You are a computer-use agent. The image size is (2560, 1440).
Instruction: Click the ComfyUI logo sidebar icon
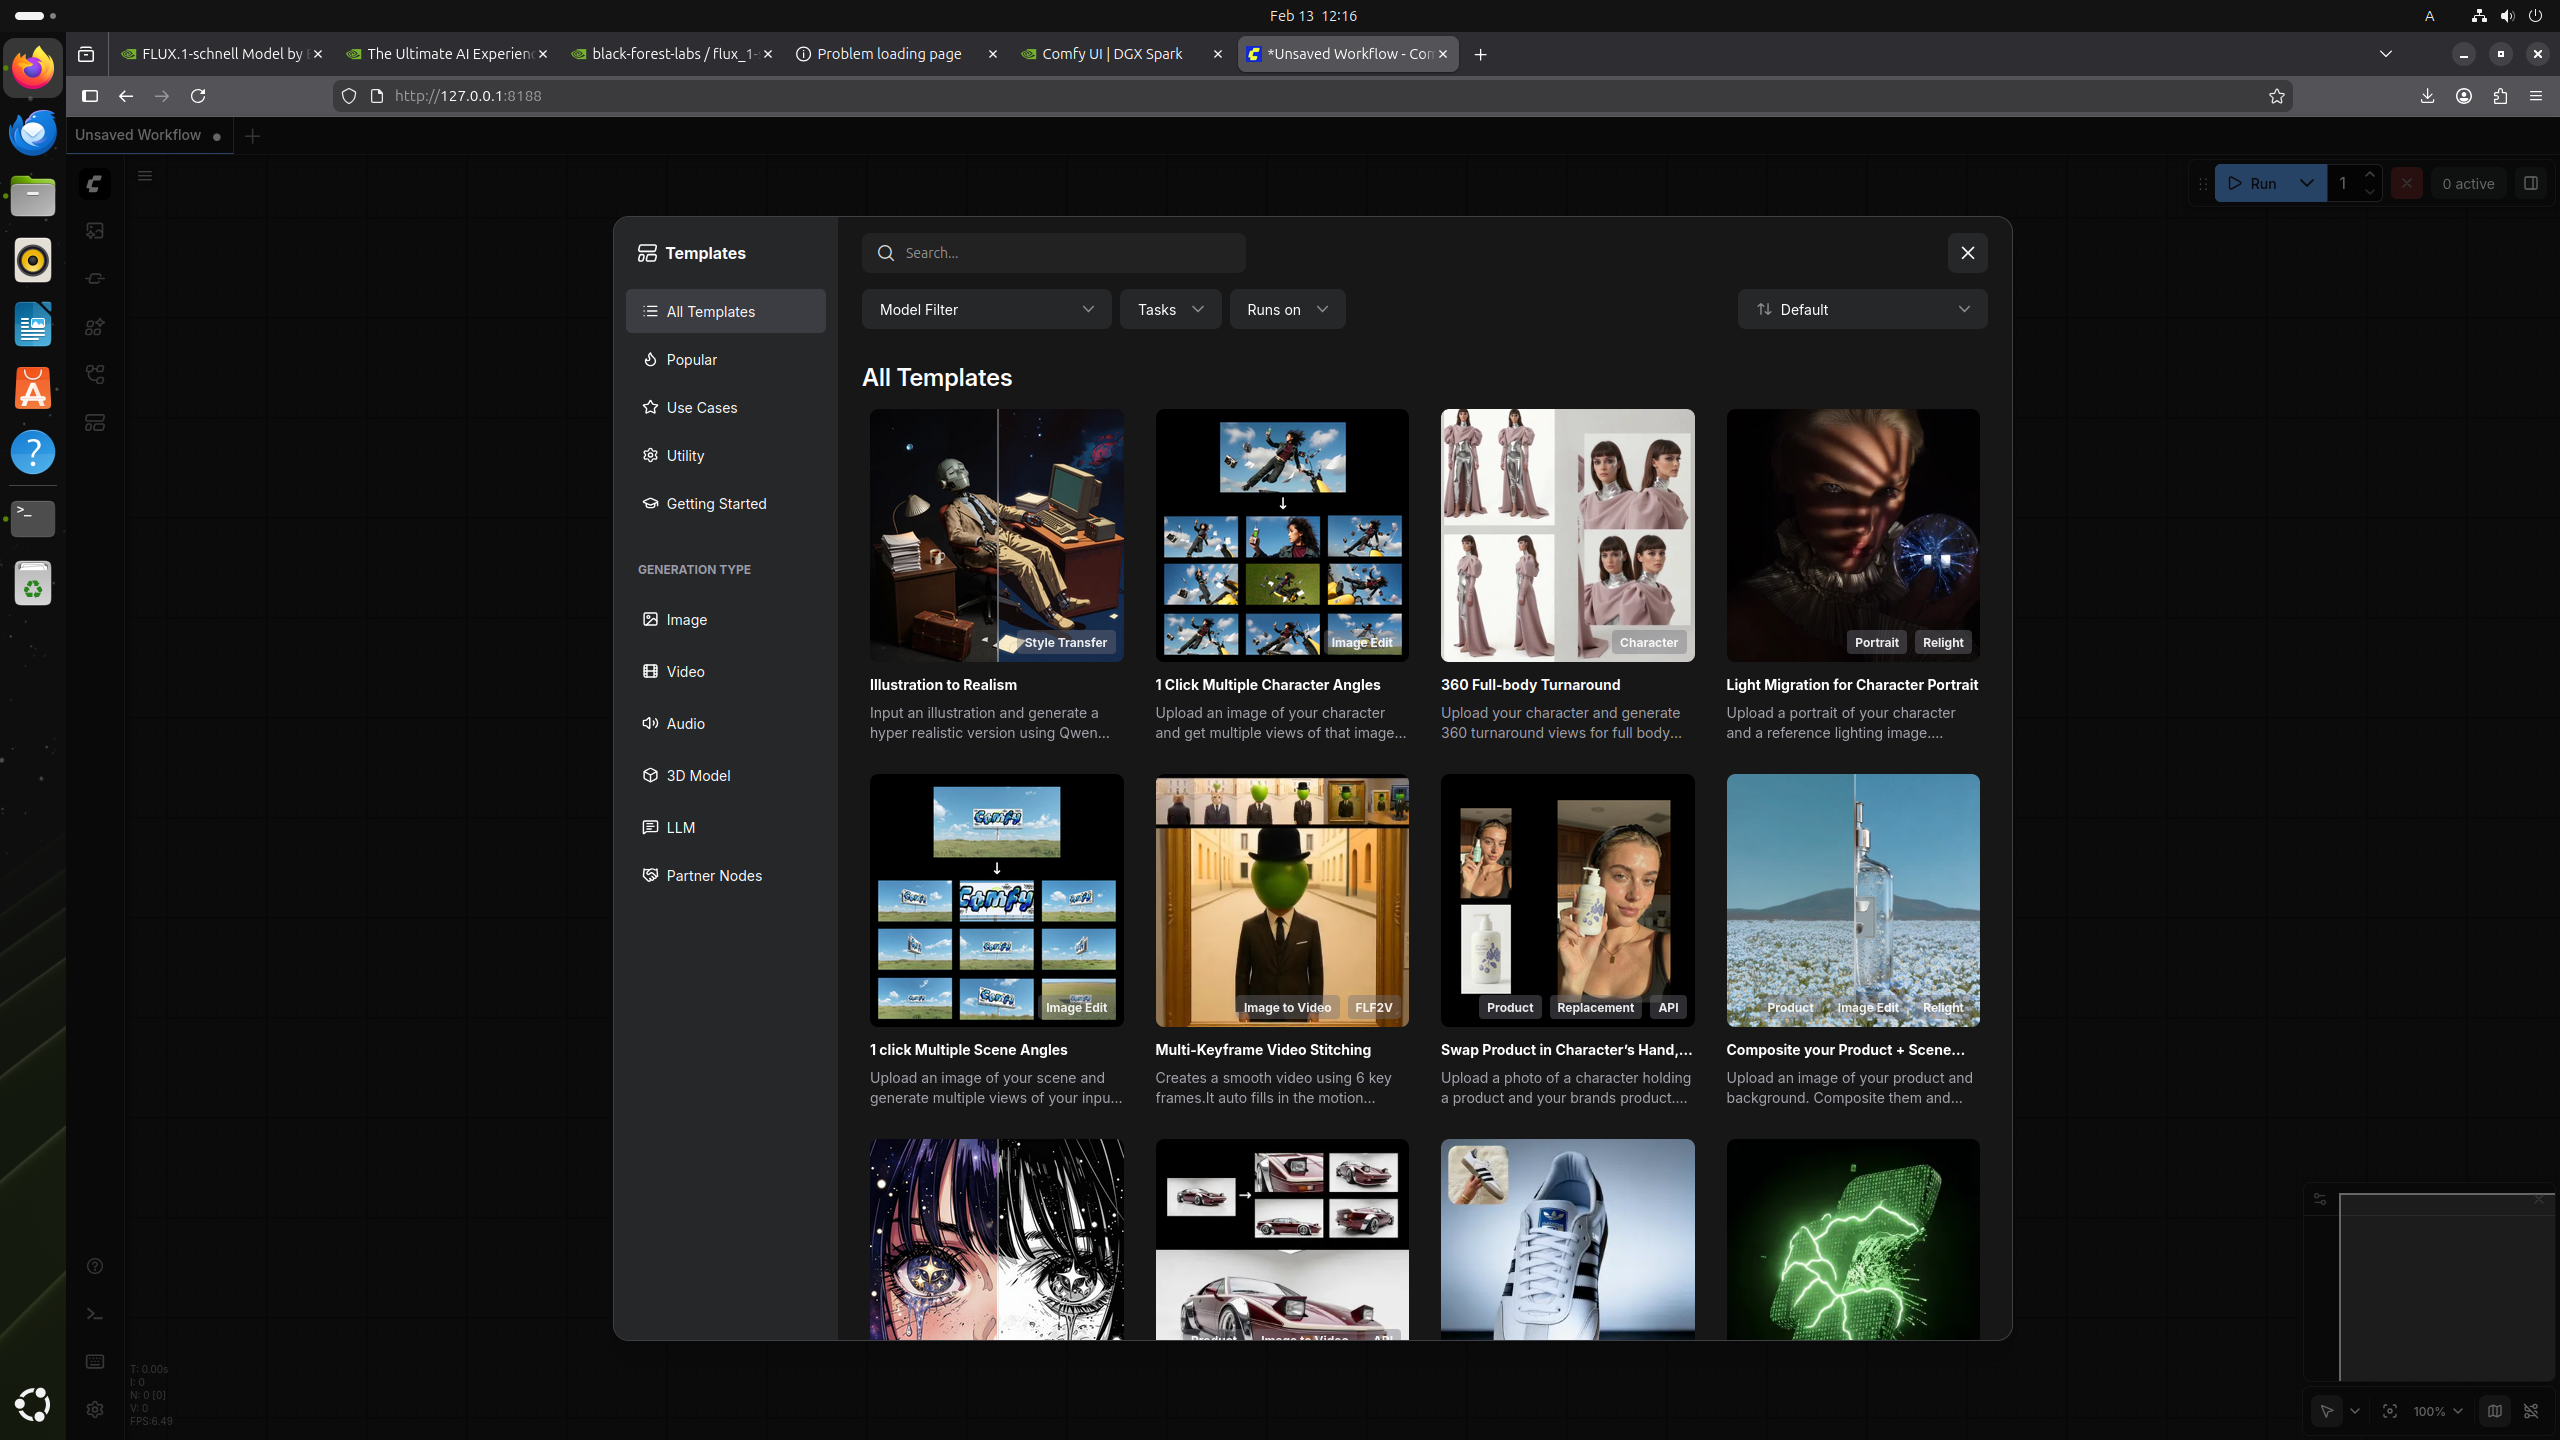[95, 184]
